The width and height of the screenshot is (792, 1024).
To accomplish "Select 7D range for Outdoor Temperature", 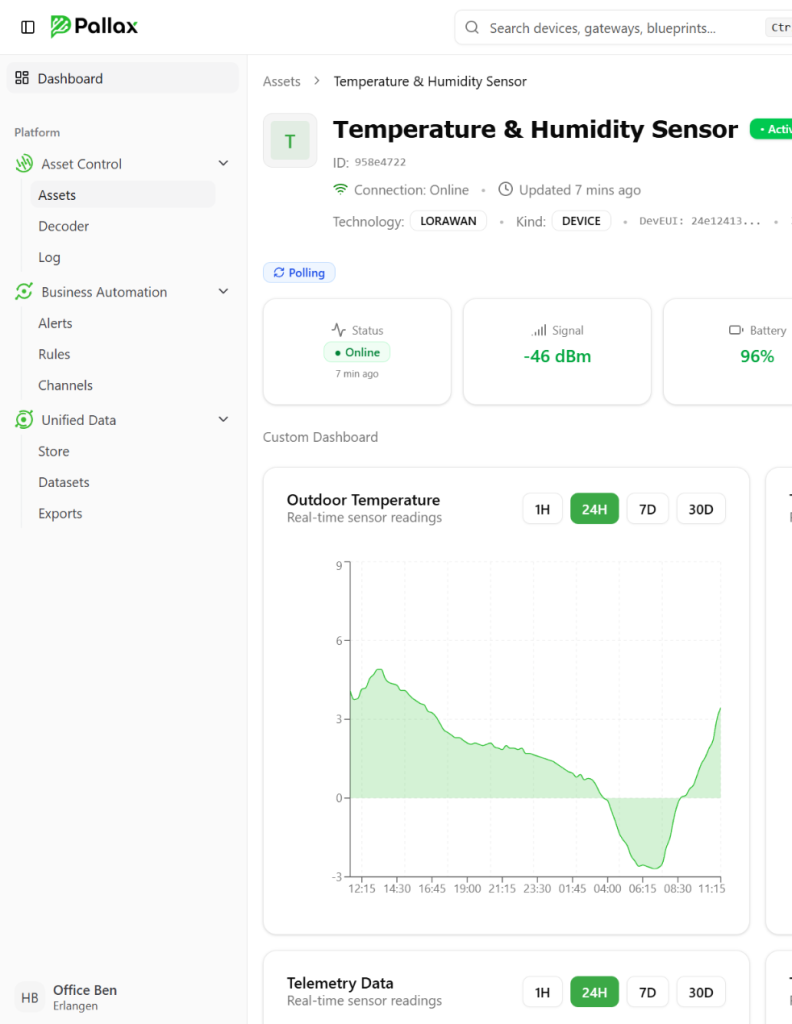I will 647,509.
